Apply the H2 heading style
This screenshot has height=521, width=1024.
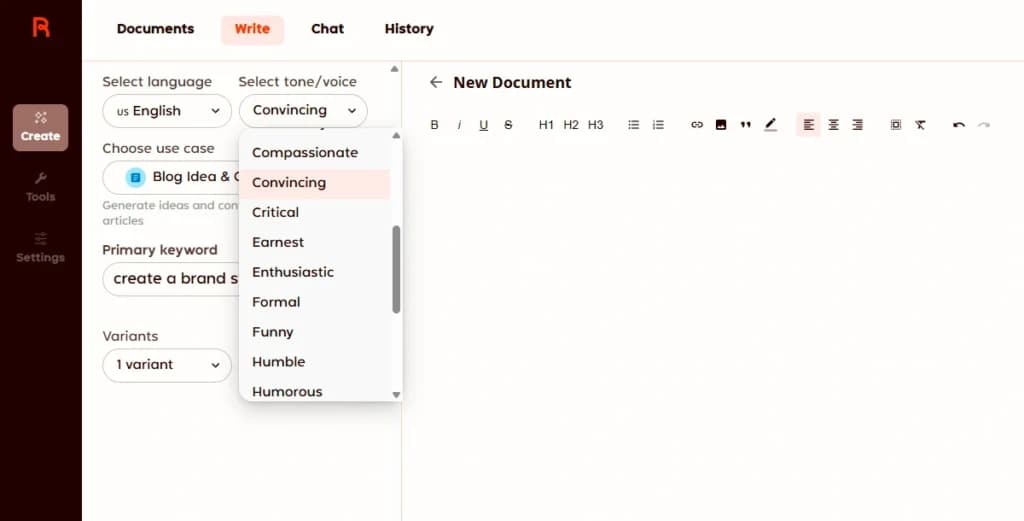point(571,125)
